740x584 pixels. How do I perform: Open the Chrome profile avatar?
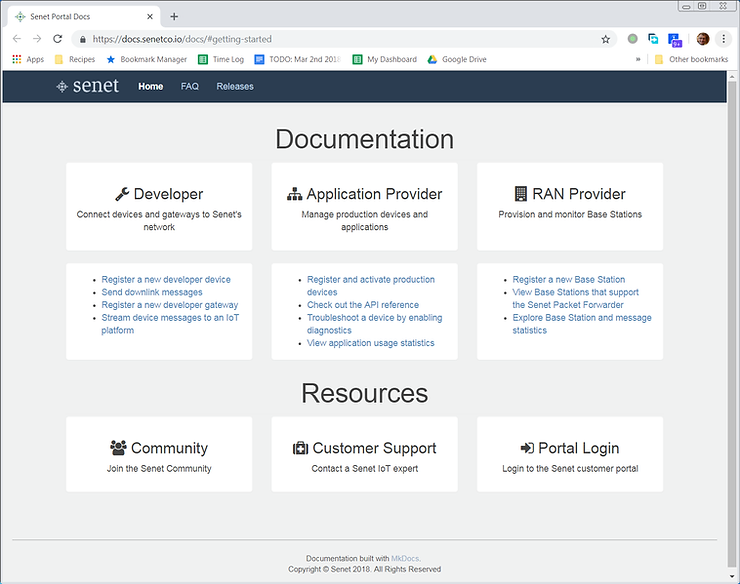703,39
